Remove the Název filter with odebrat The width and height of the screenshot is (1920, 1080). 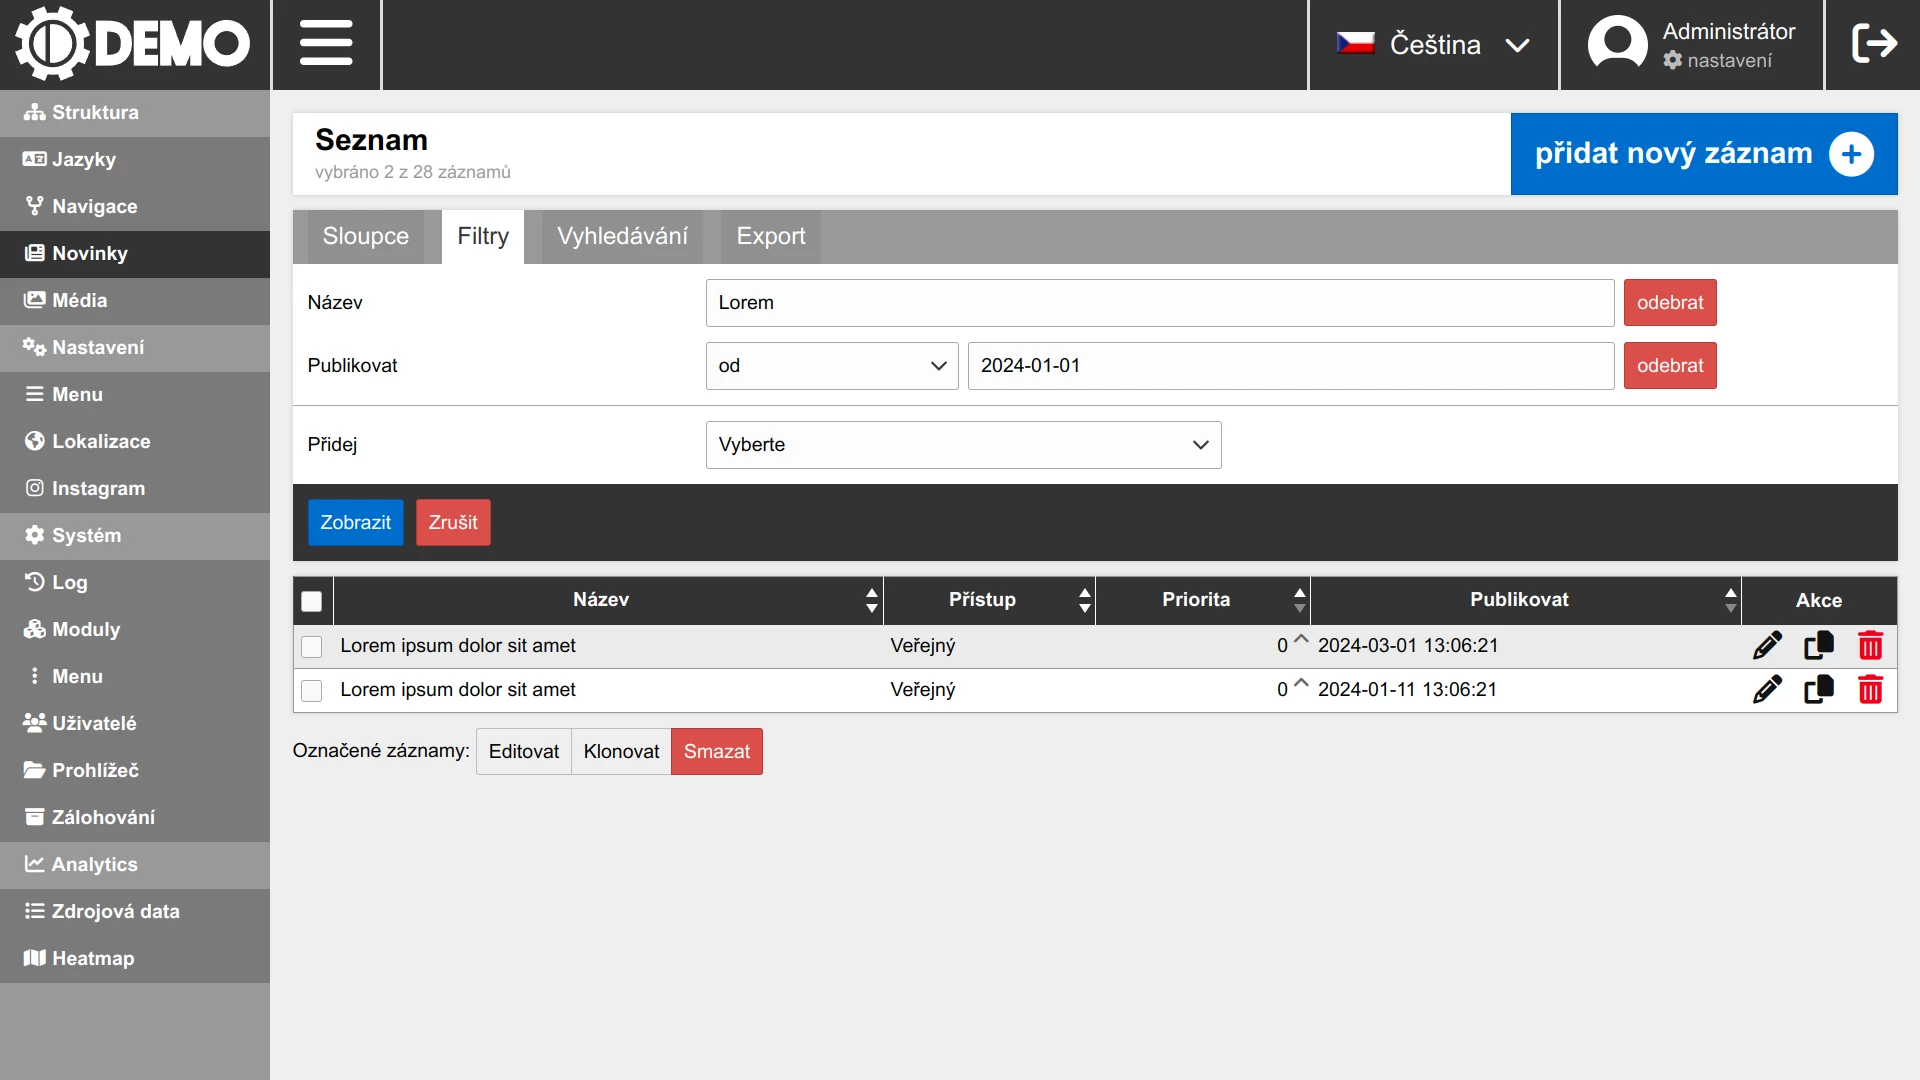[1669, 303]
